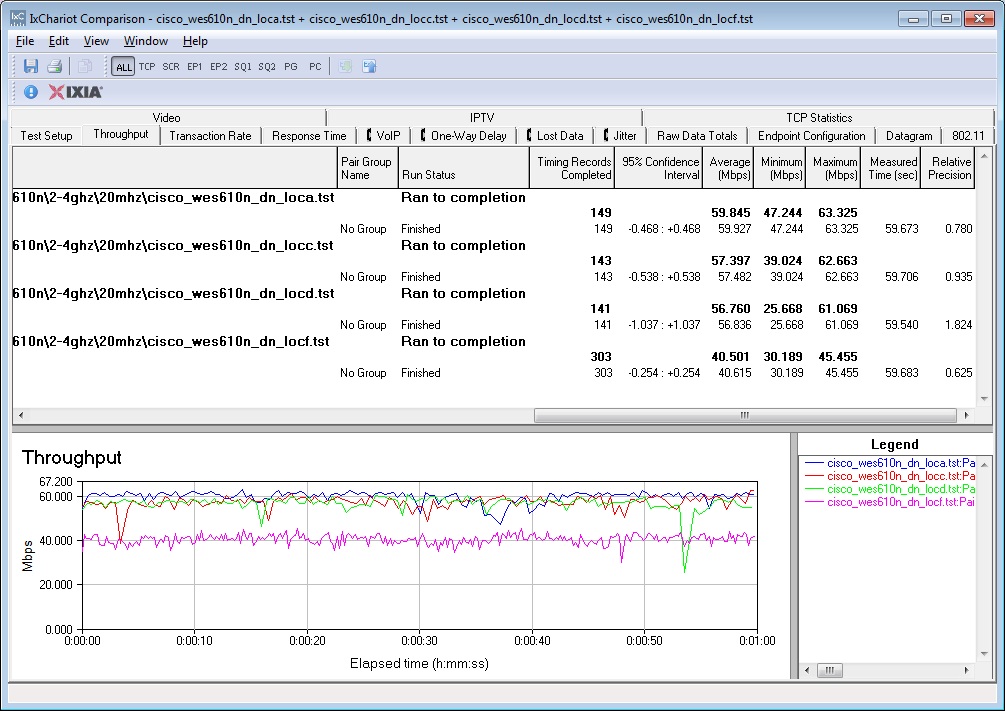Click the legend horizontal scrollbar thumb
Screen dimensions: 1005x711
click(829, 671)
